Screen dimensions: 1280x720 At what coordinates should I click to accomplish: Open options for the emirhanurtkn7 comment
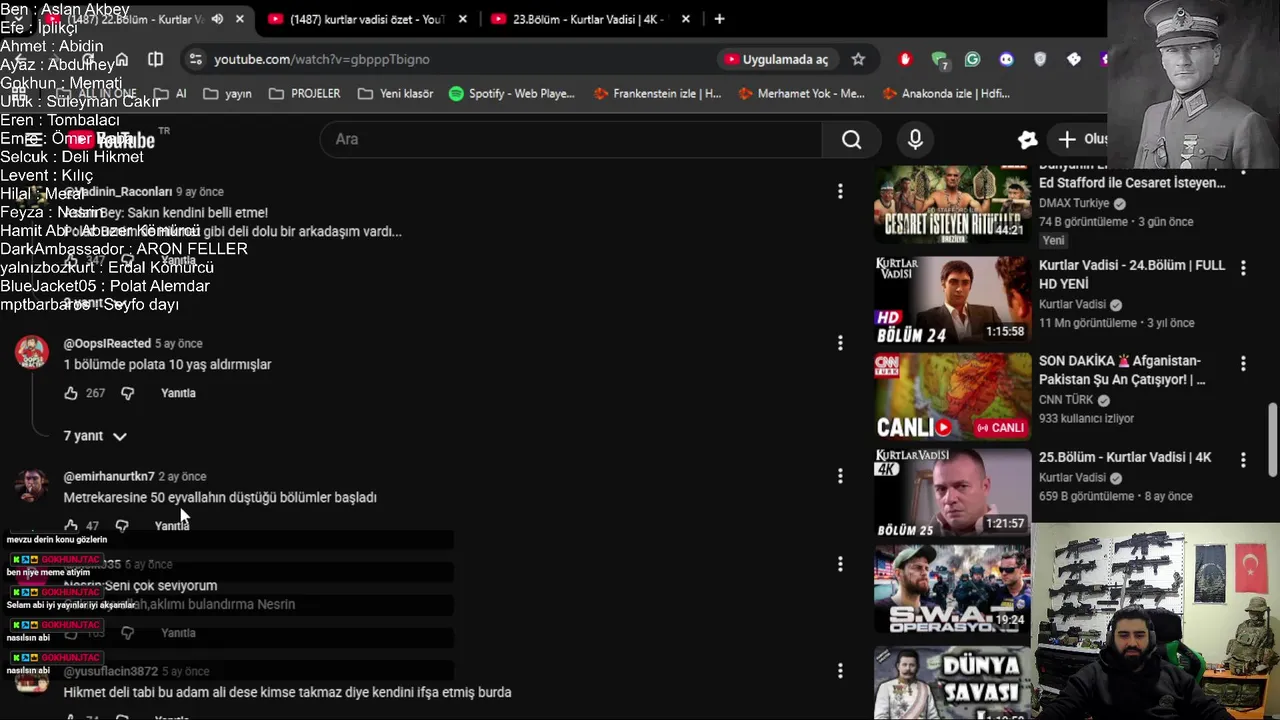[x=840, y=476]
